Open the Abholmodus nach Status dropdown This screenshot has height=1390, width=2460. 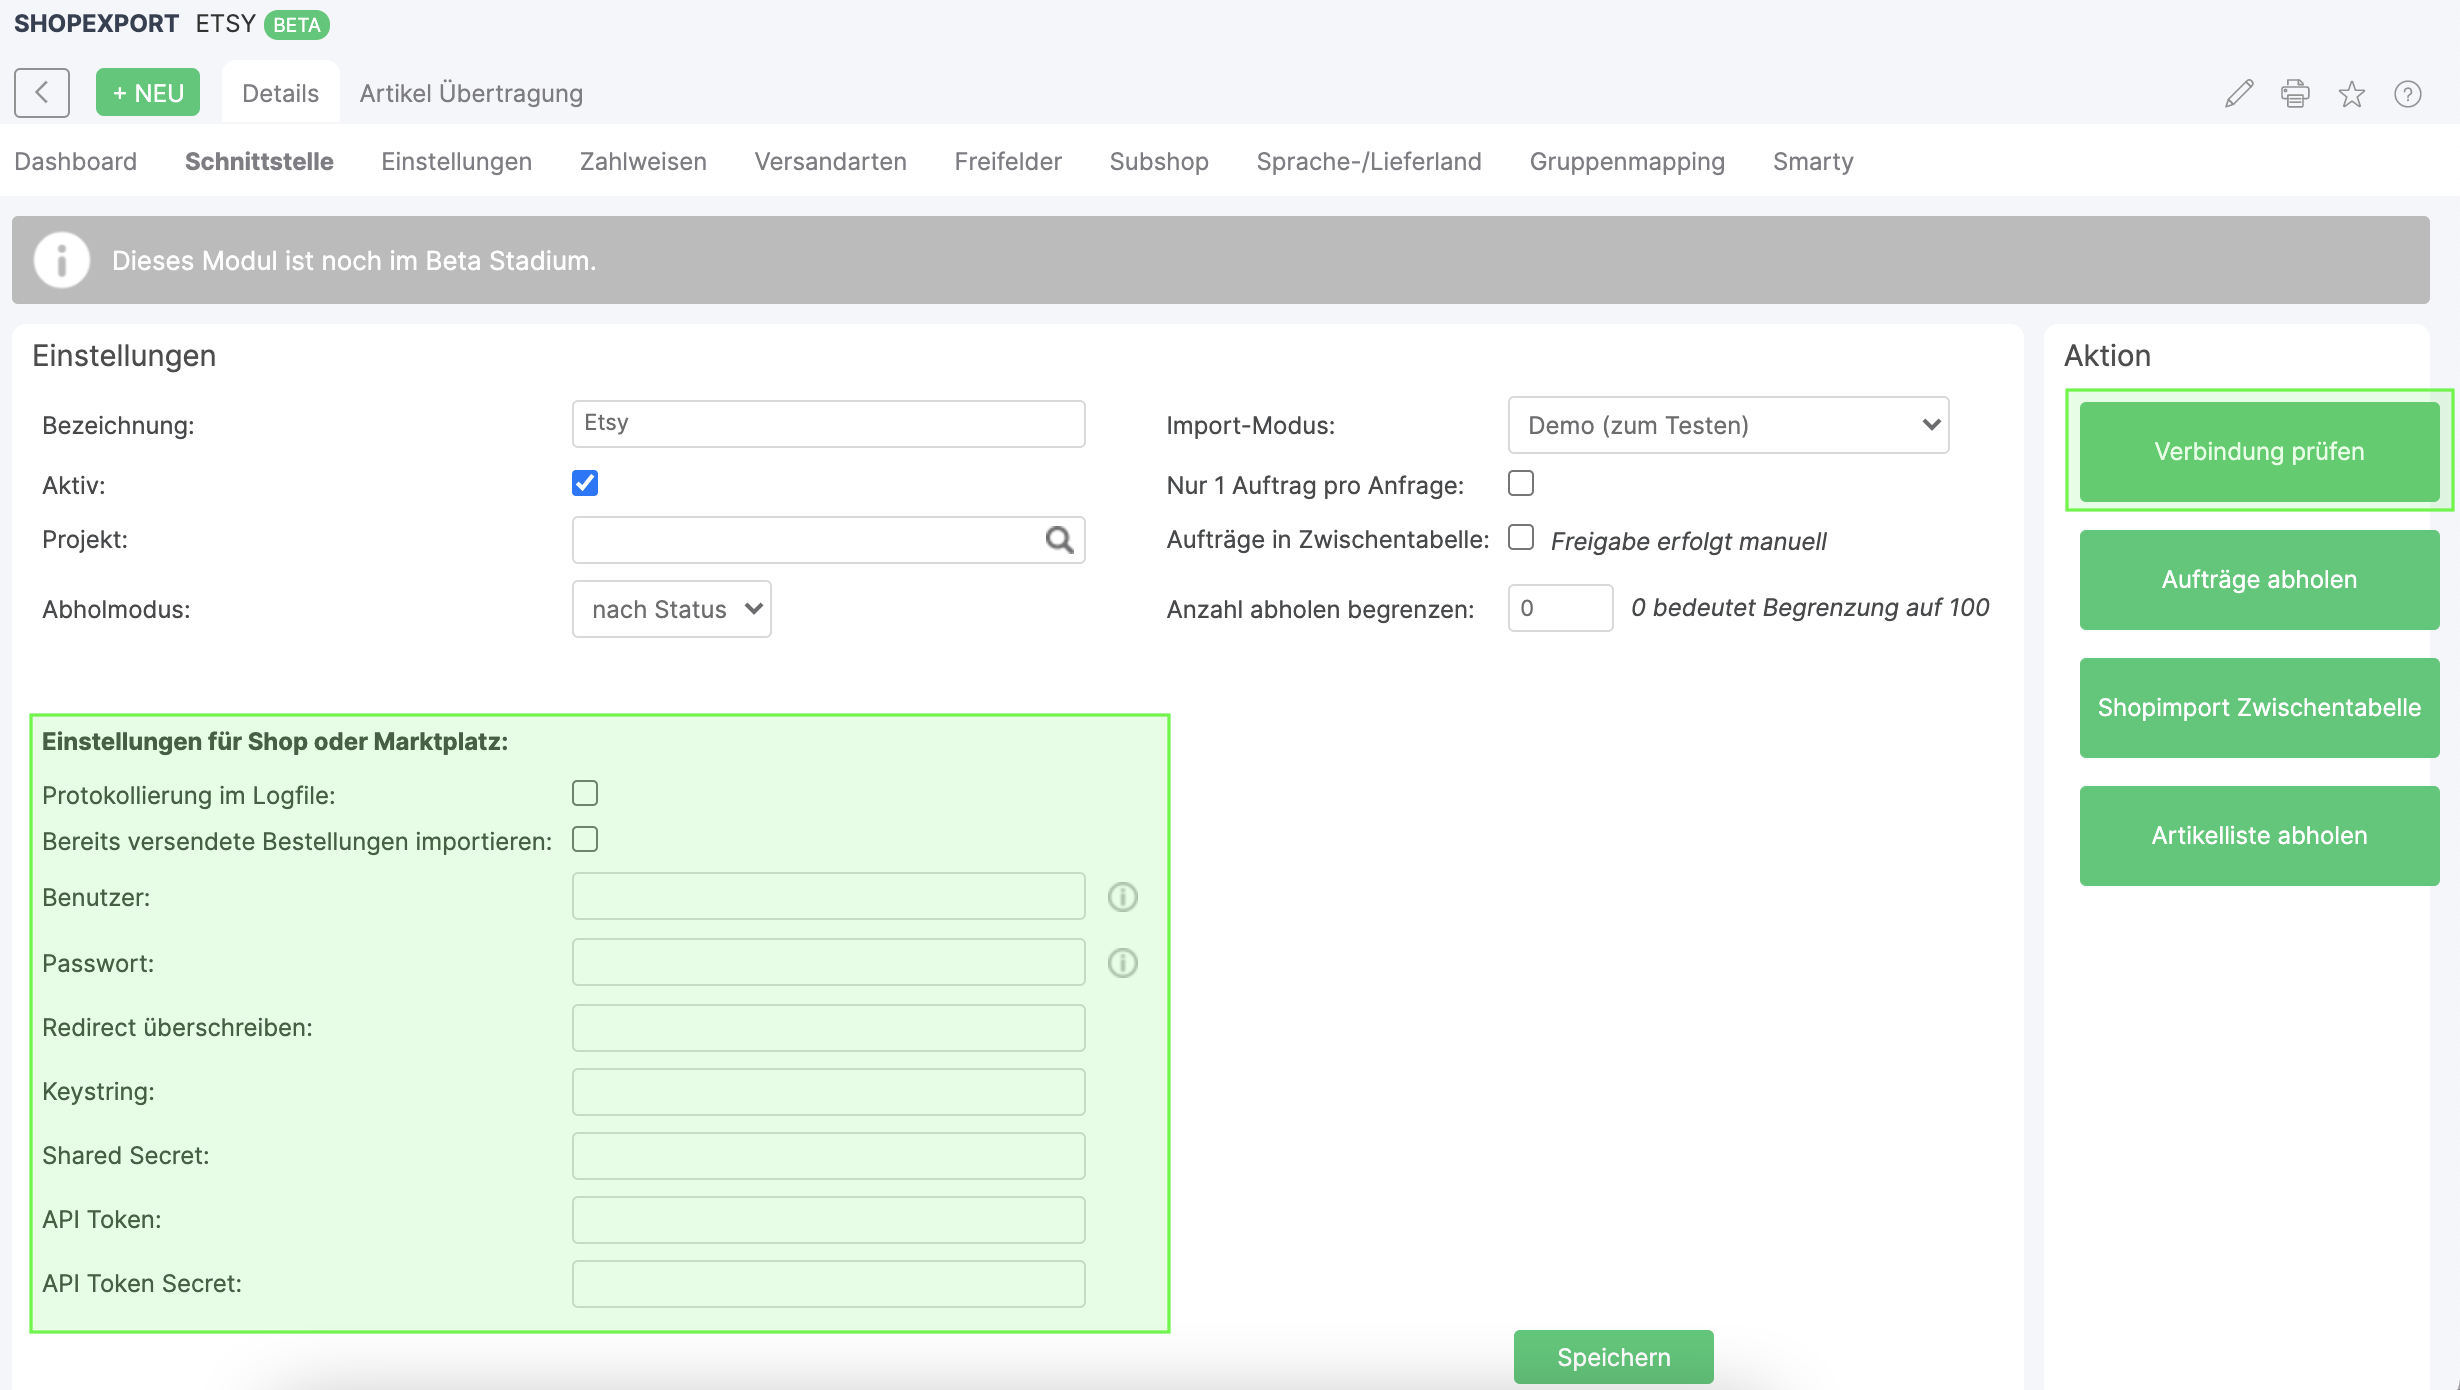point(672,609)
